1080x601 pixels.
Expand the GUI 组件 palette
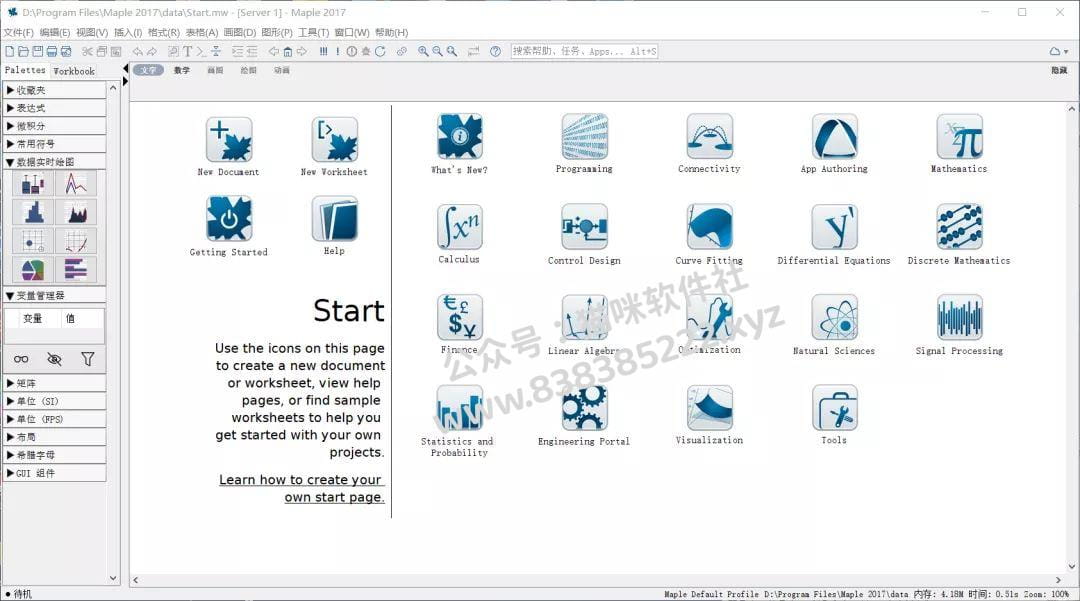point(54,473)
